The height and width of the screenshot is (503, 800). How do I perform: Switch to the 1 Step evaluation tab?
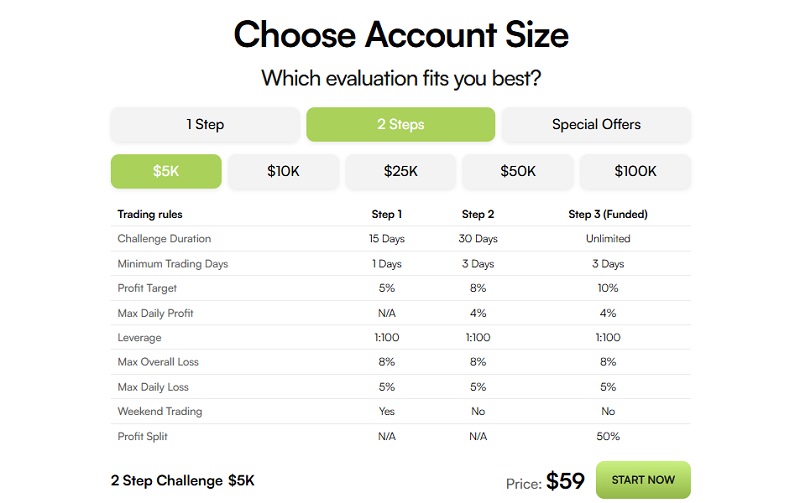205,125
